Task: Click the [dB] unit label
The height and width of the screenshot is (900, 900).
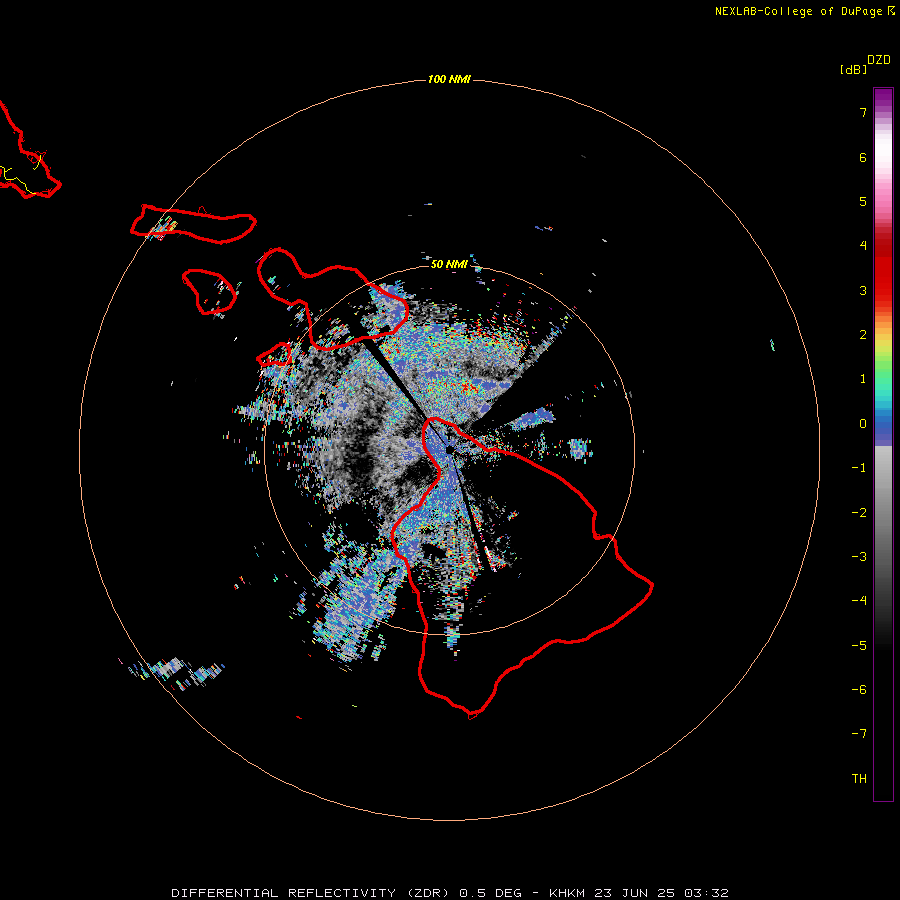Action: click(854, 69)
